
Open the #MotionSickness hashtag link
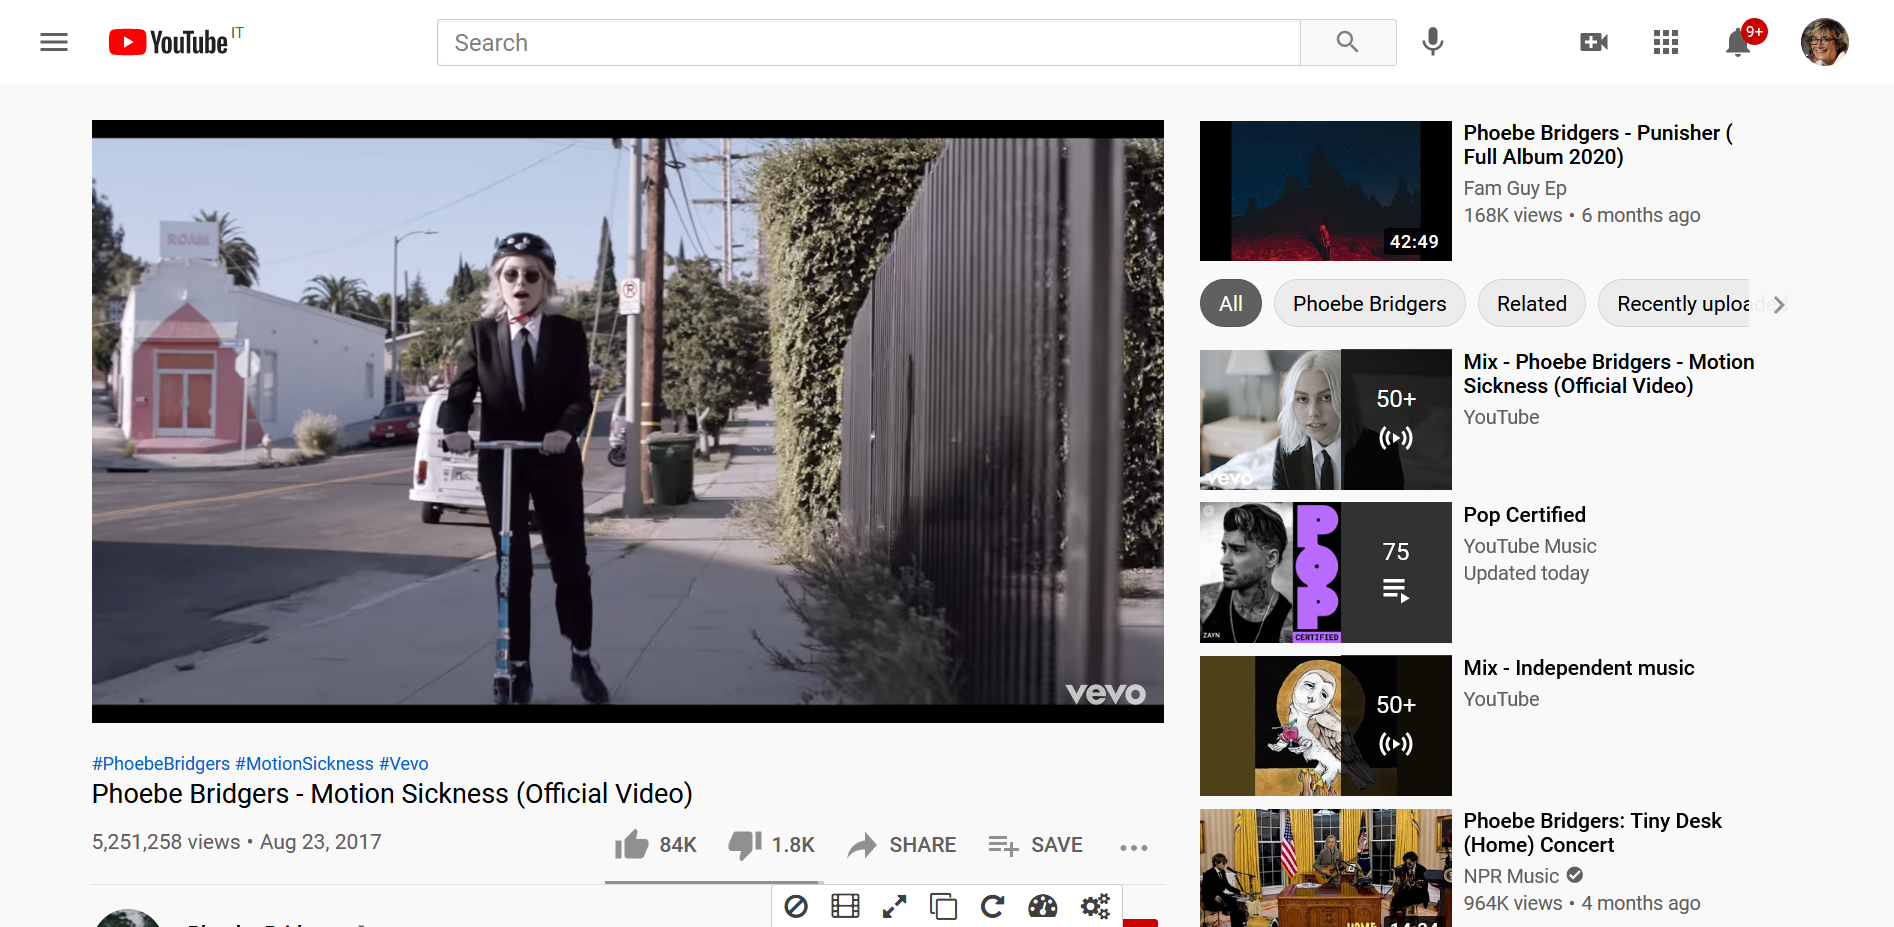click(x=304, y=764)
